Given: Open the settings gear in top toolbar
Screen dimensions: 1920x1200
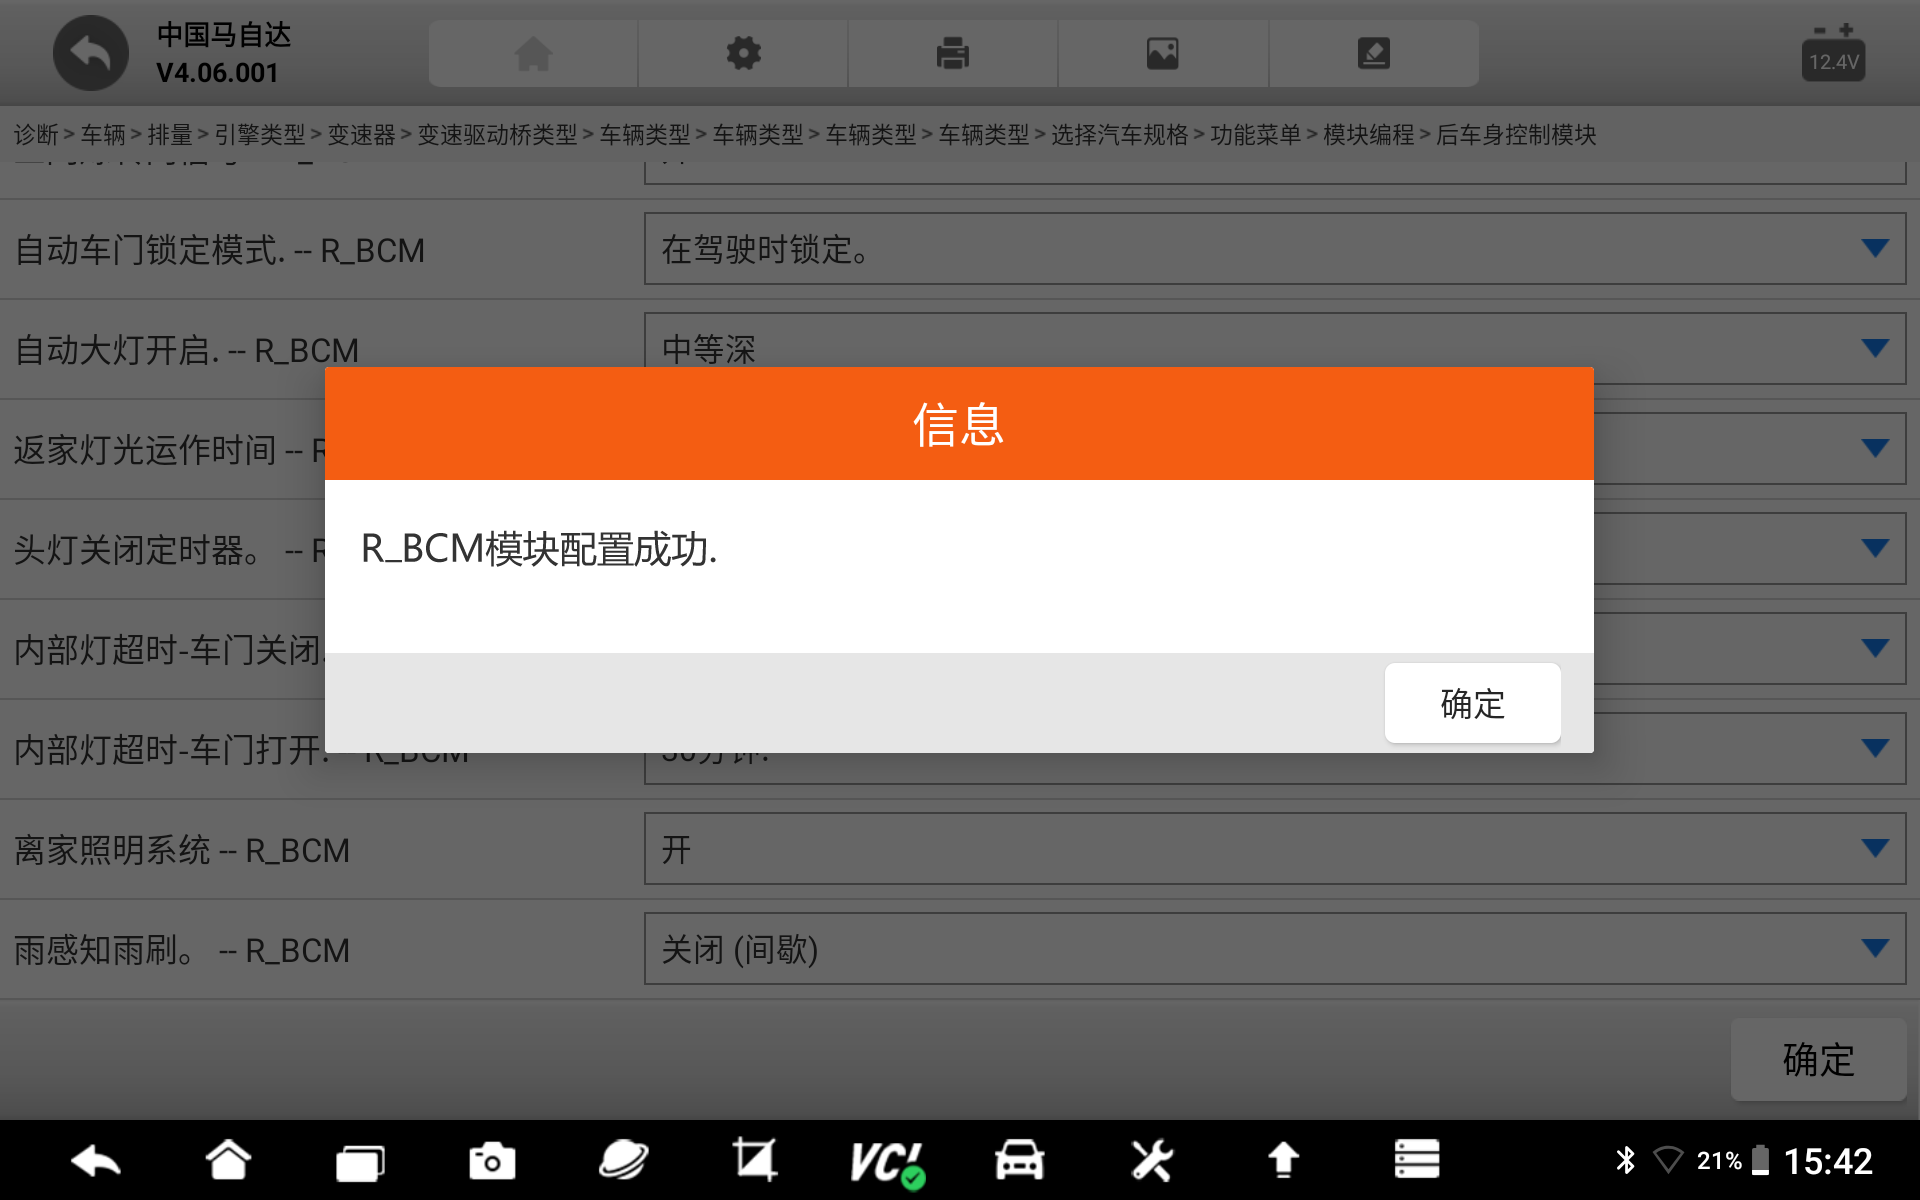Looking at the screenshot, I should 743,53.
